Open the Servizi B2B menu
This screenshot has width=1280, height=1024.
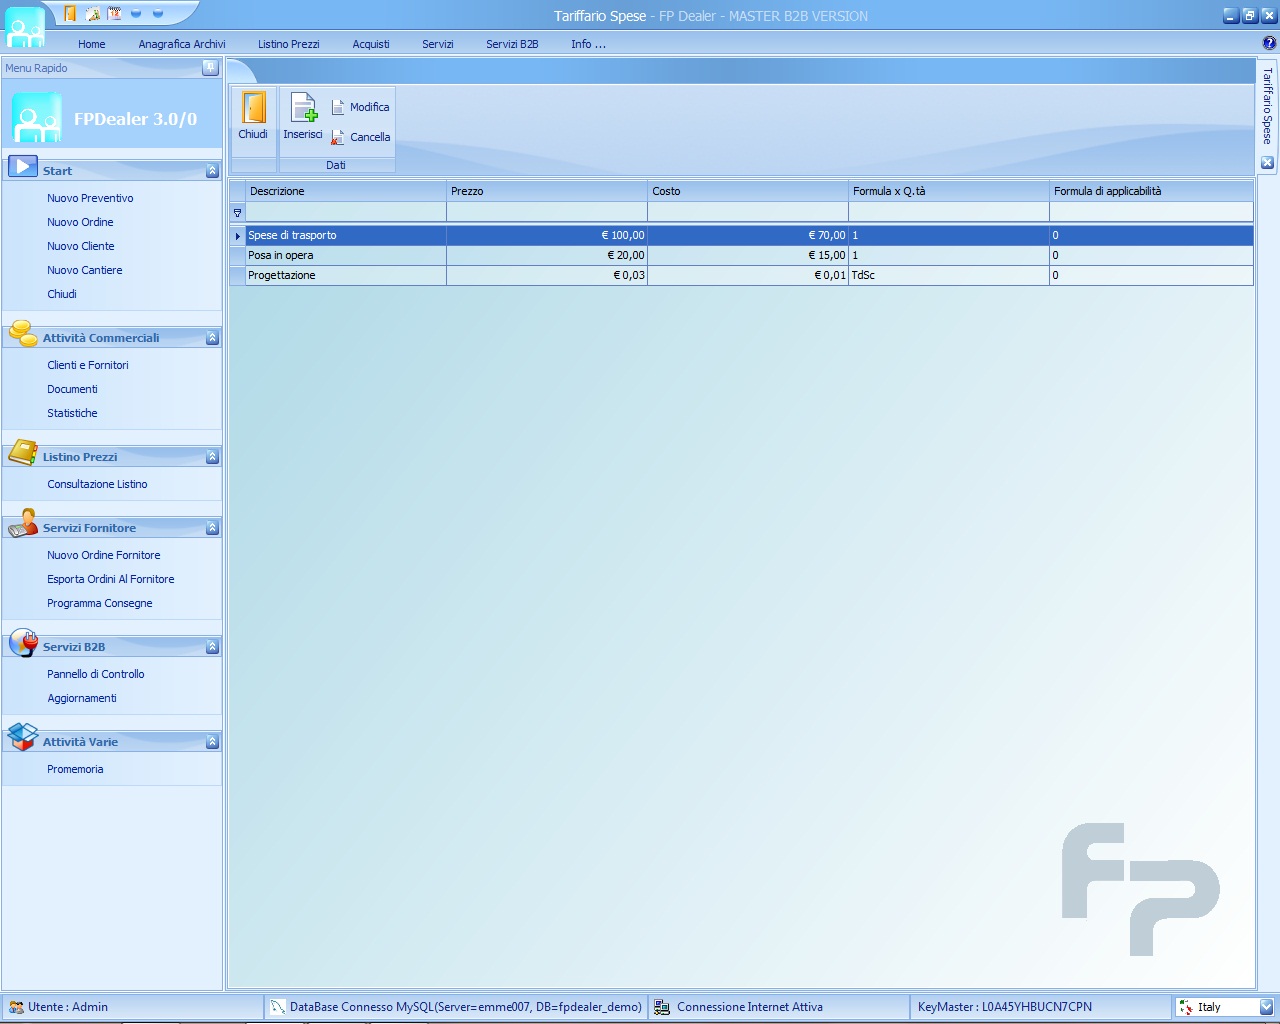(x=512, y=44)
